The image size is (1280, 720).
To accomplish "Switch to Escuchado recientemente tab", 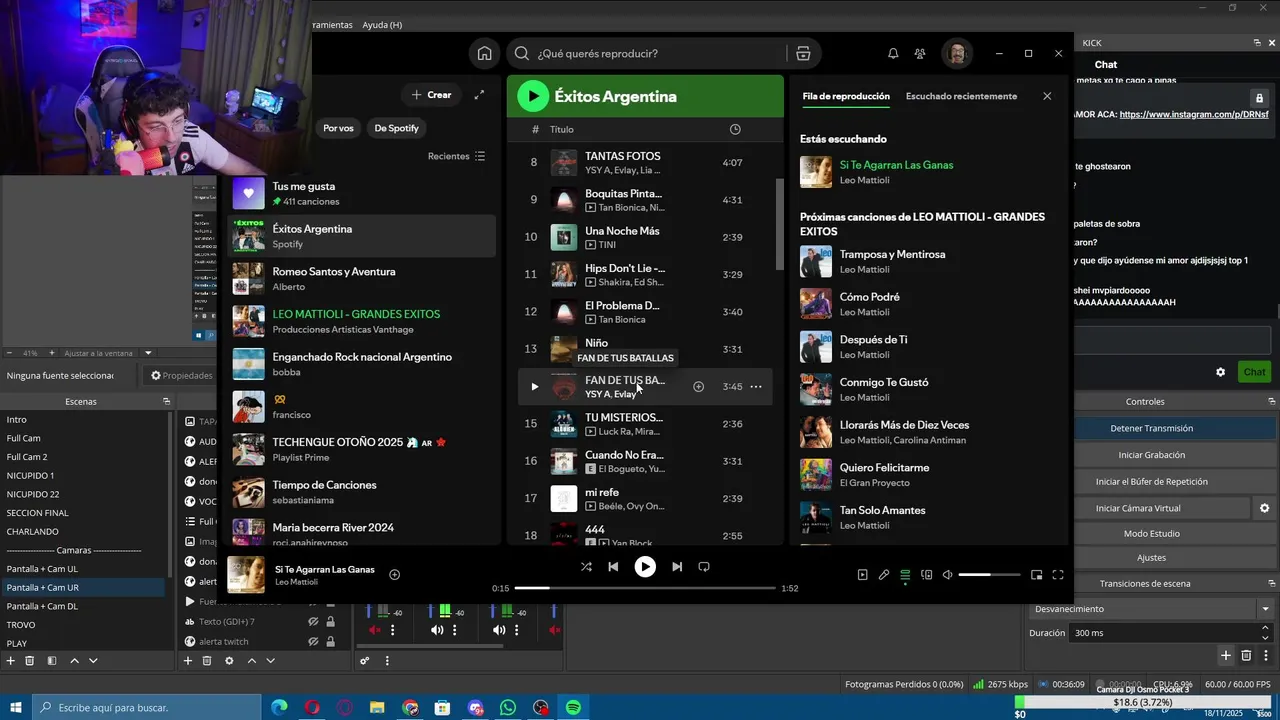I will (961, 96).
